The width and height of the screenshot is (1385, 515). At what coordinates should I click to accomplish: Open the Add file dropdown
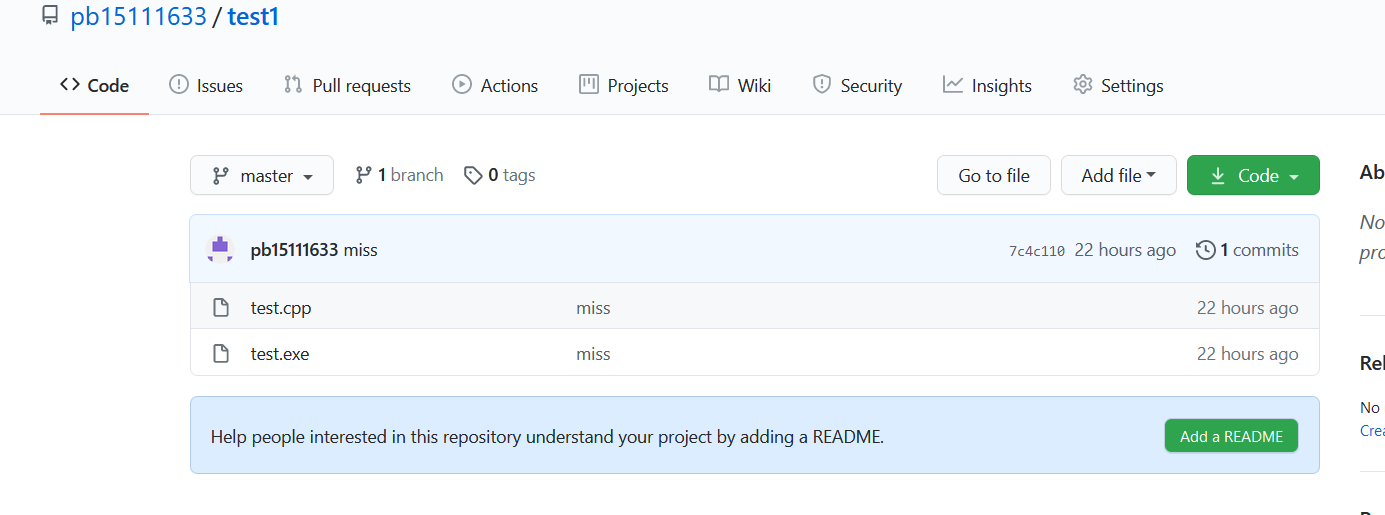coord(1118,176)
